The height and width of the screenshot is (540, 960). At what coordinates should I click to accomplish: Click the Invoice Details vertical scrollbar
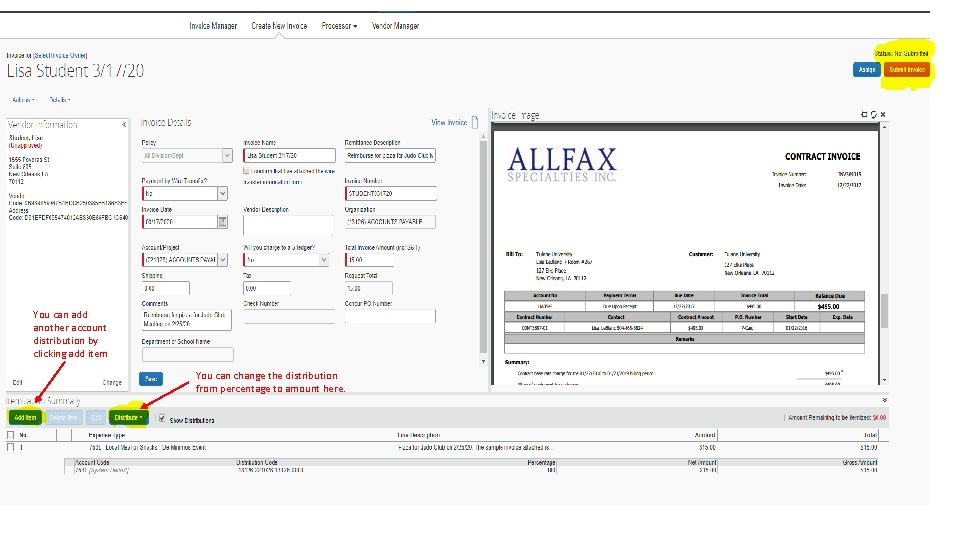pyautogui.click(x=483, y=245)
